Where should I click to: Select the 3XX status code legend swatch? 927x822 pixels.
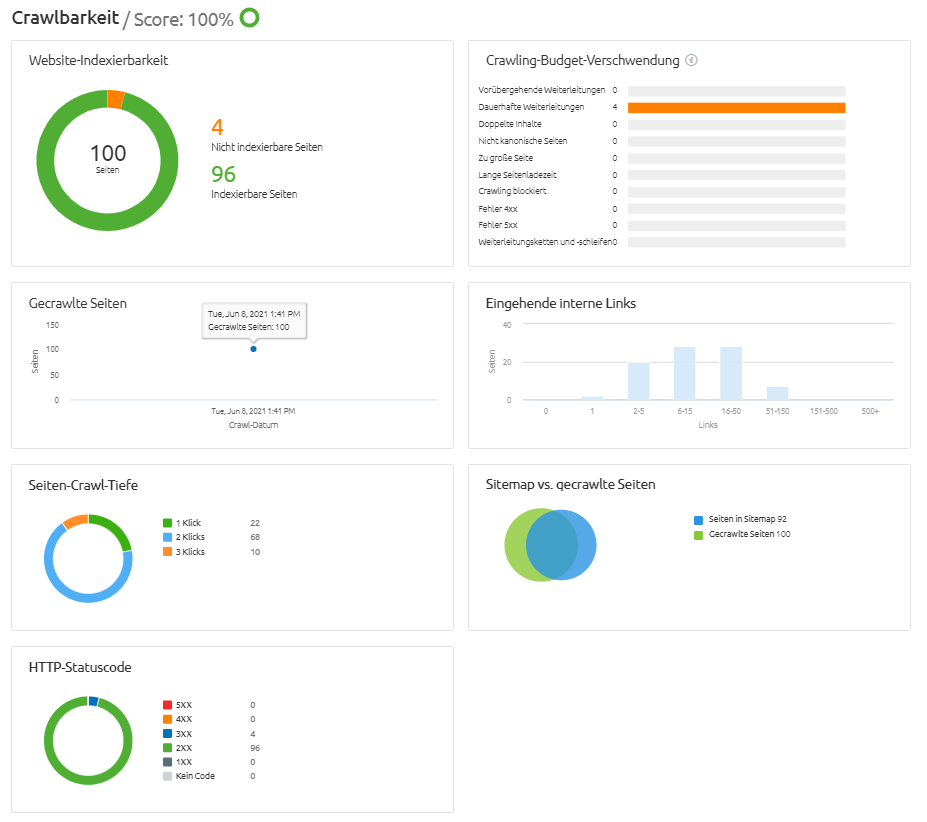point(167,733)
